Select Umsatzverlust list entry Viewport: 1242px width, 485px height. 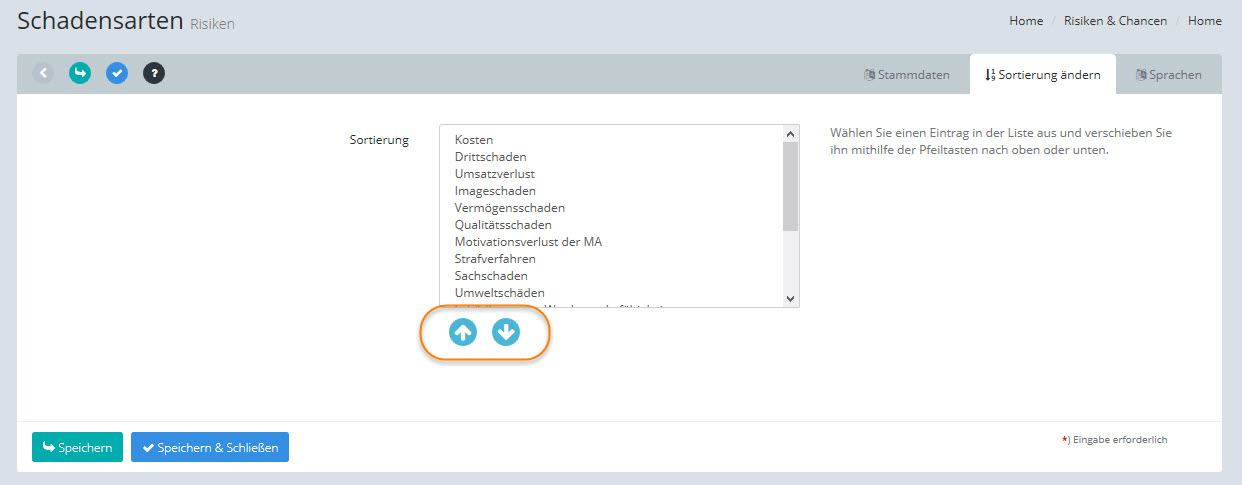(x=494, y=174)
